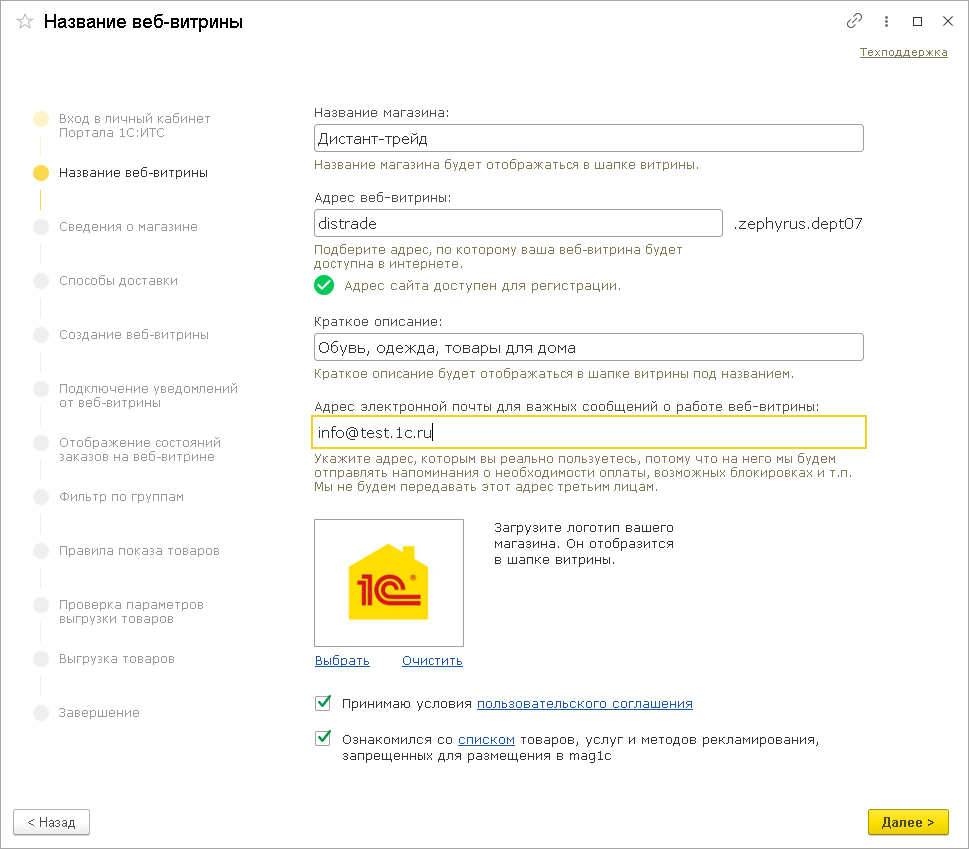The image size is (969, 849).
Task: Select the Способы доставки wizard step
Action: [x=118, y=281]
